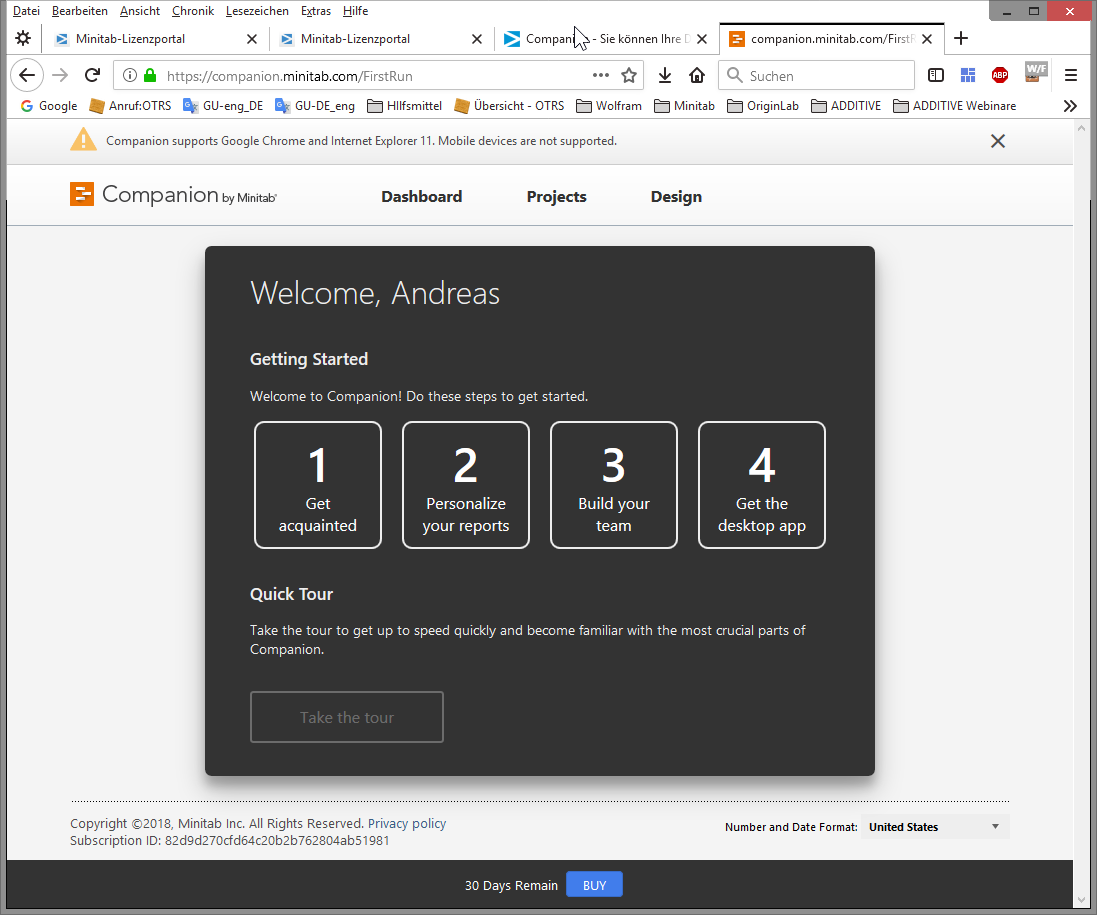This screenshot has height=915, width=1097.
Task: Open the Bearbeiten menu
Action: click(80, 11)
